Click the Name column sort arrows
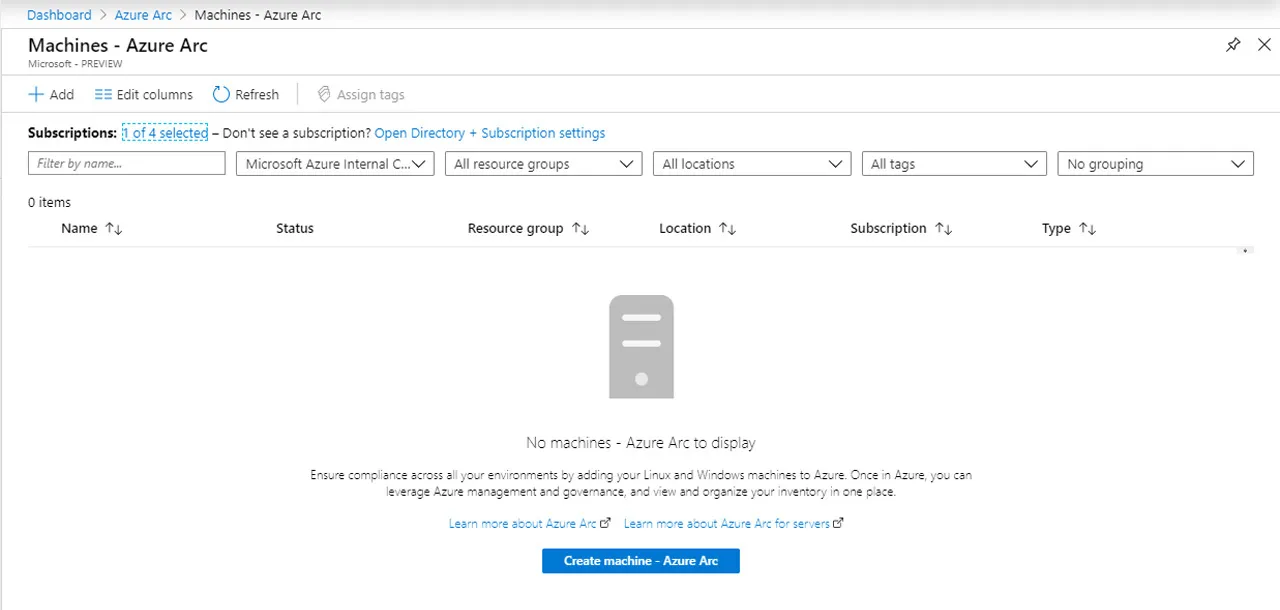Viewport: 1280px width, 610px height. [113, 228]
